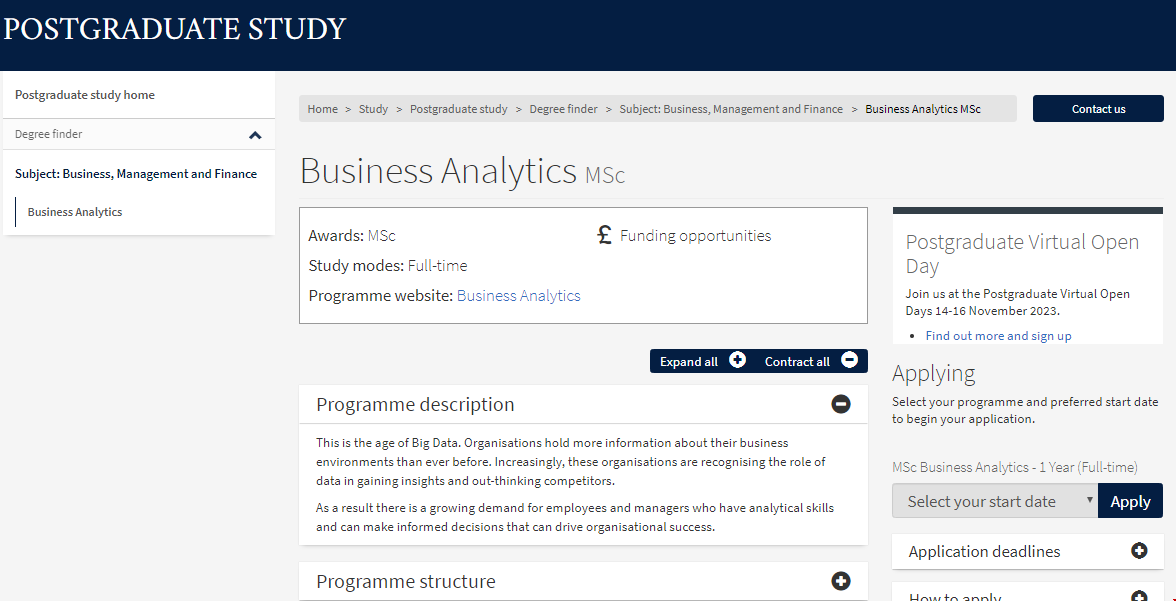The height and width of the screenshot is (601, 1176).
Task: Go to Home in the breadcrumb
Action: pyautogui.click(x=322, y=109)
